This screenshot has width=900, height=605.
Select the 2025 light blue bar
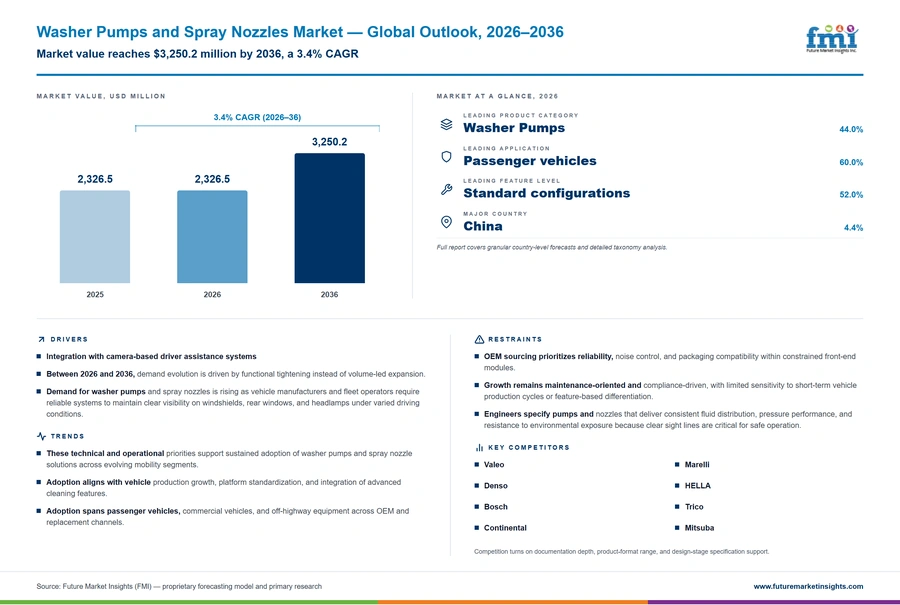click(95, 236)
